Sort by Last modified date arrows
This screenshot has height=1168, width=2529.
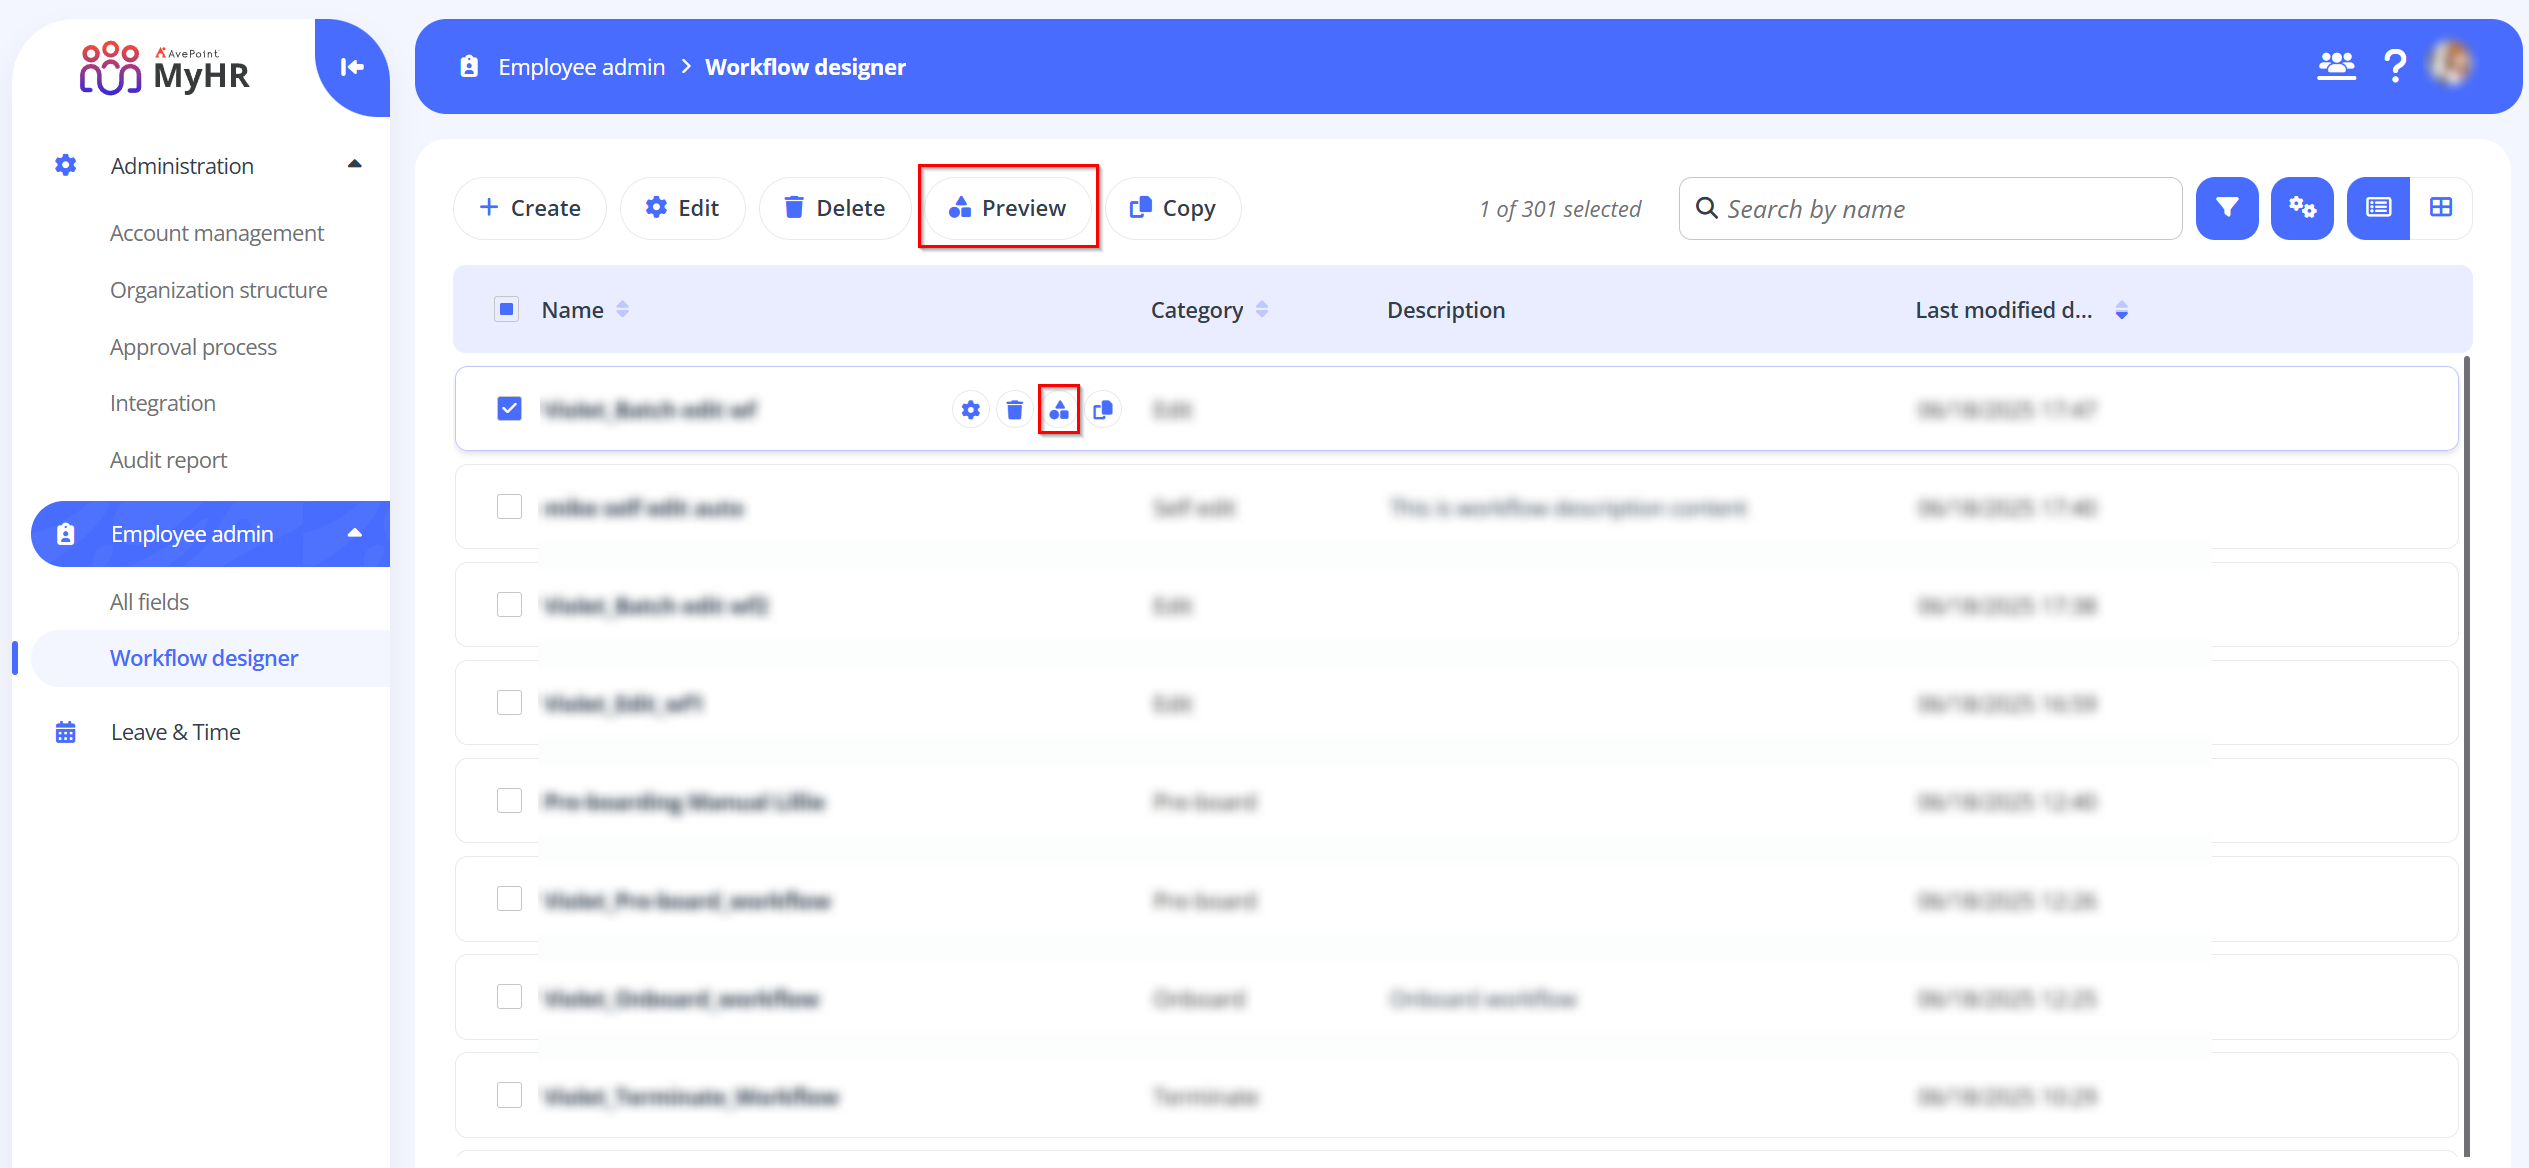[x=2121, y=310]
